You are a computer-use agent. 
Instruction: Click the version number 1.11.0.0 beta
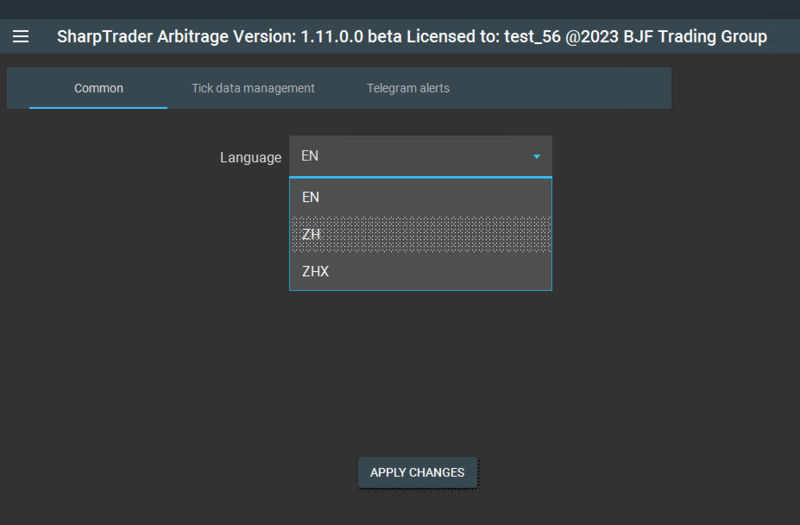(367, 37)
